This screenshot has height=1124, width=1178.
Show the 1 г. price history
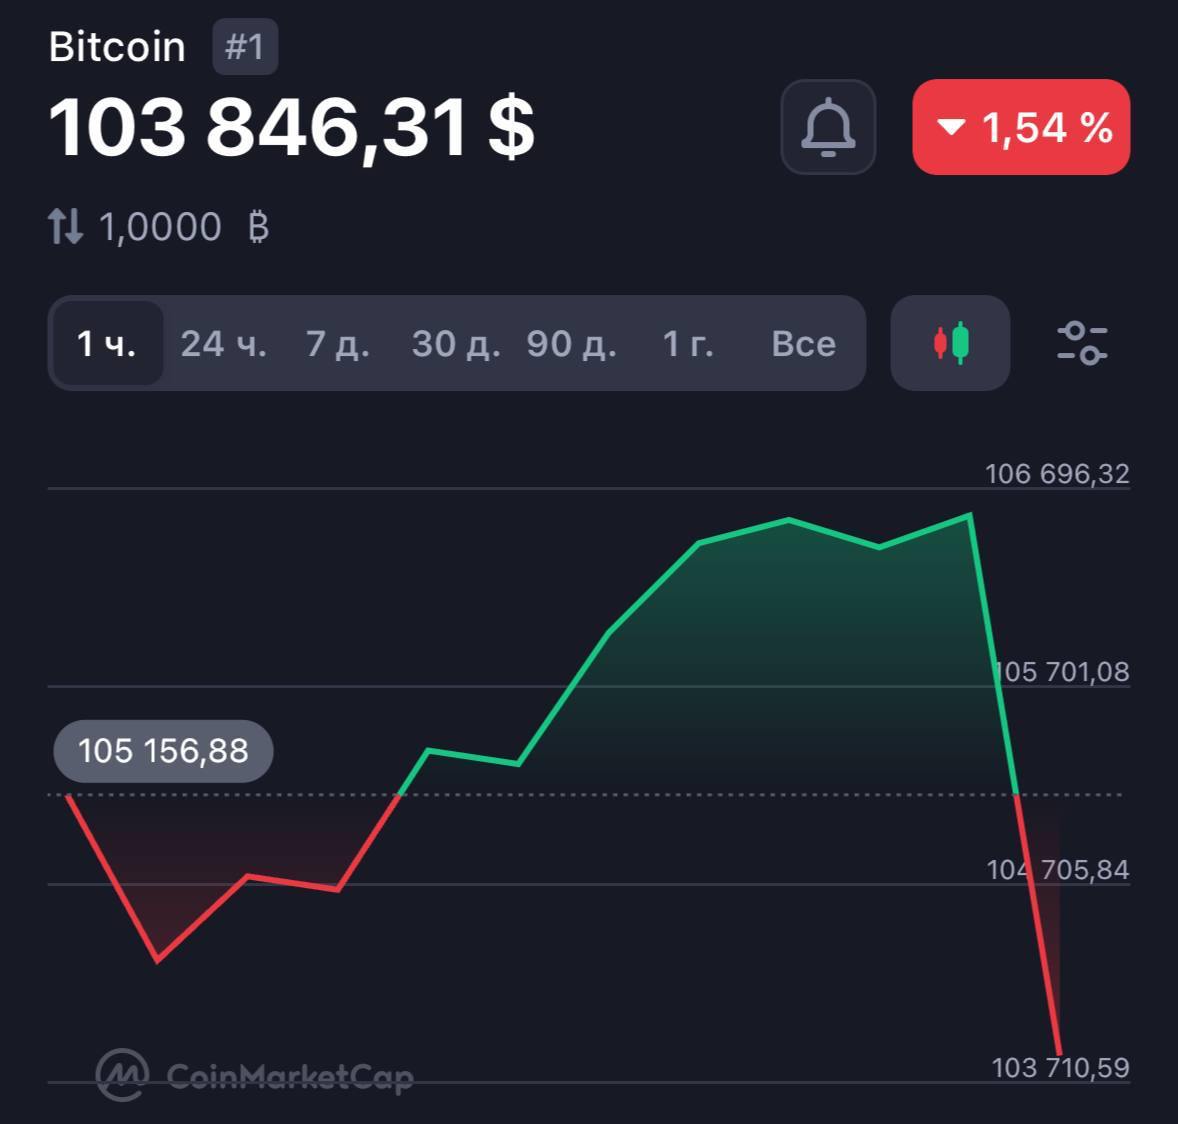pos(688,343)
